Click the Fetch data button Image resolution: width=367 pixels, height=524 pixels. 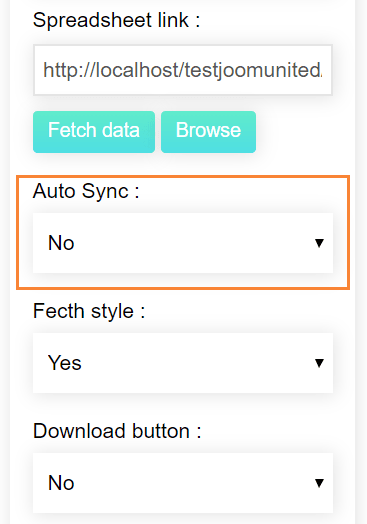coord(94,132)
